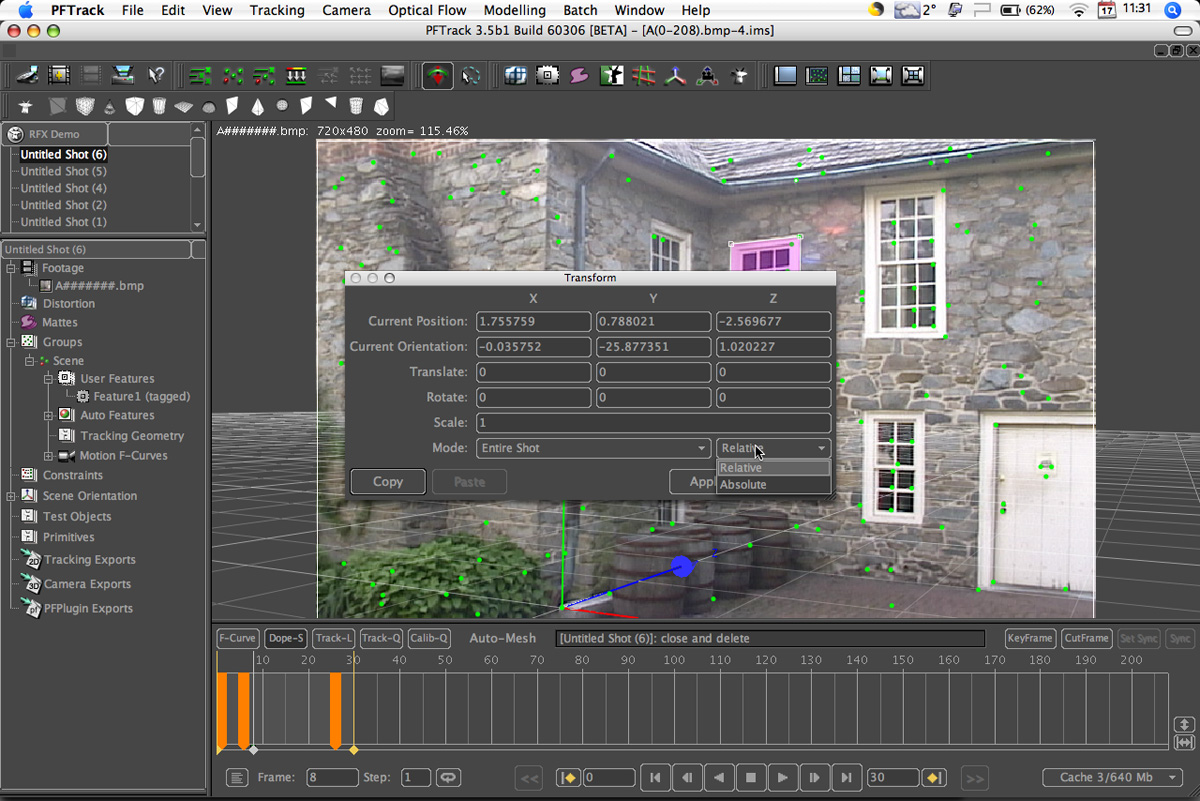
Task: Open the Cache 3/640 Mb dropdown
Action: click(1112, 777)
